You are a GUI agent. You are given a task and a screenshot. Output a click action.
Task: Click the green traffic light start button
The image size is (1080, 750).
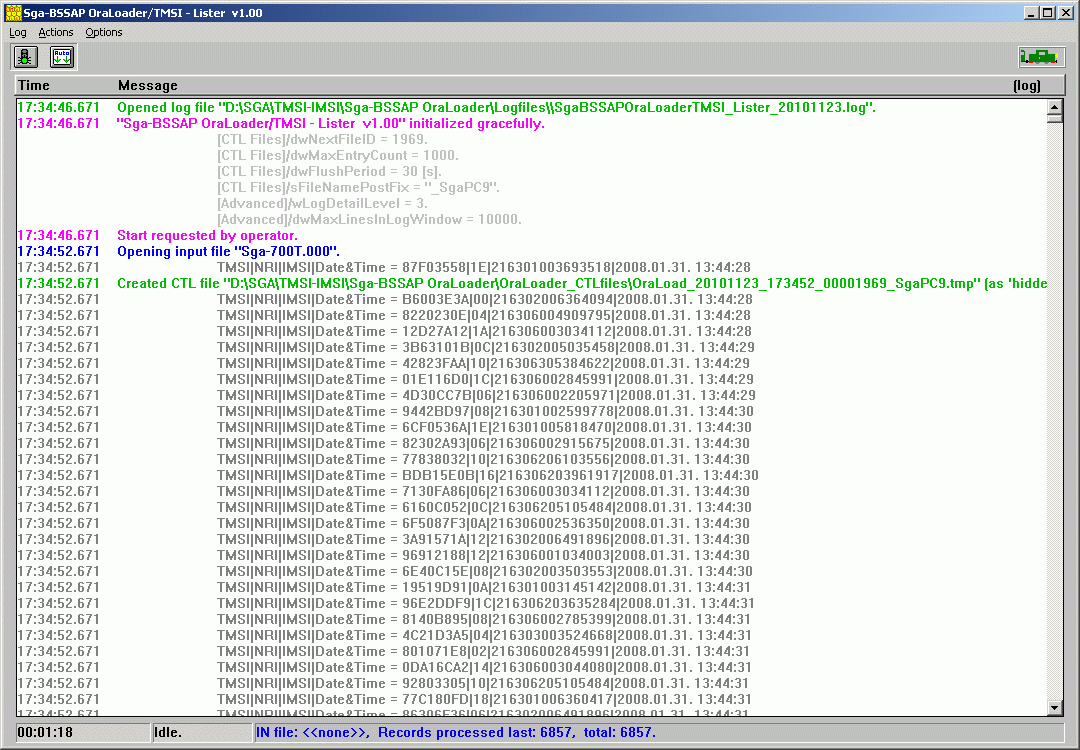[26, 57]
